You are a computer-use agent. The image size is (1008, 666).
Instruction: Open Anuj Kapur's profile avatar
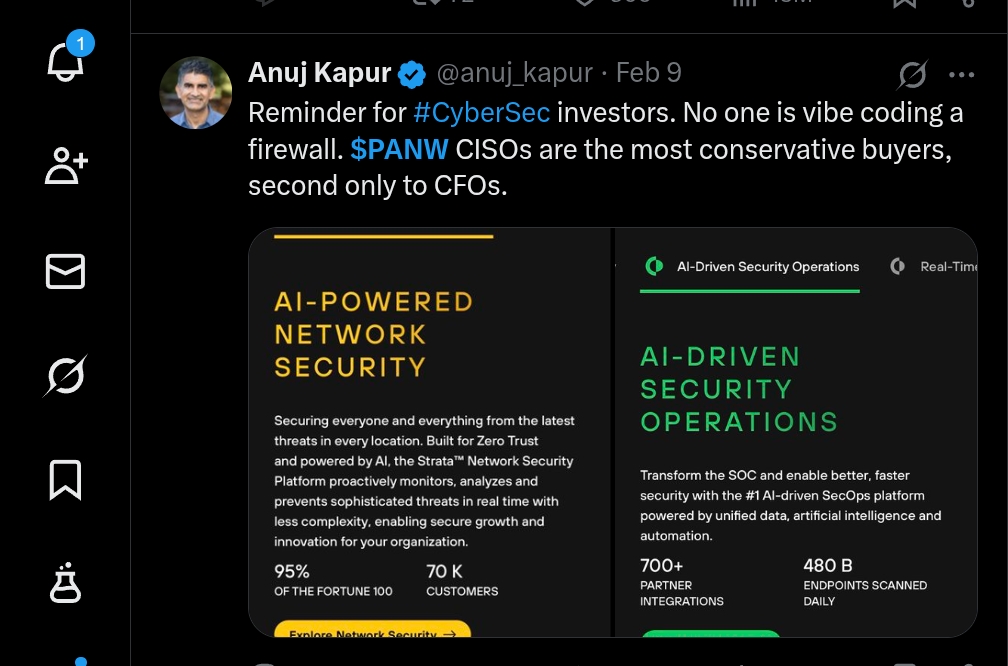[196, 92]
